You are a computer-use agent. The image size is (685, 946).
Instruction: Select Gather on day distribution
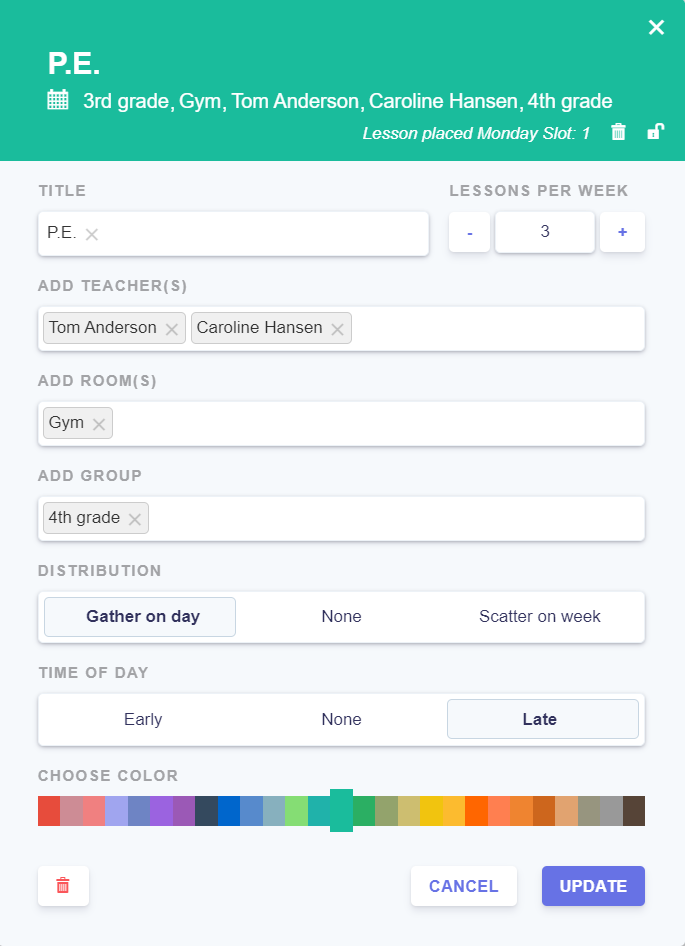tap(140, 617)
